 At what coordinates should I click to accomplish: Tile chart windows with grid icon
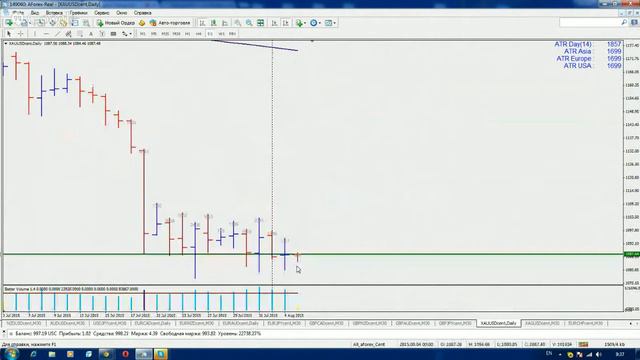(x=260, y=23)
